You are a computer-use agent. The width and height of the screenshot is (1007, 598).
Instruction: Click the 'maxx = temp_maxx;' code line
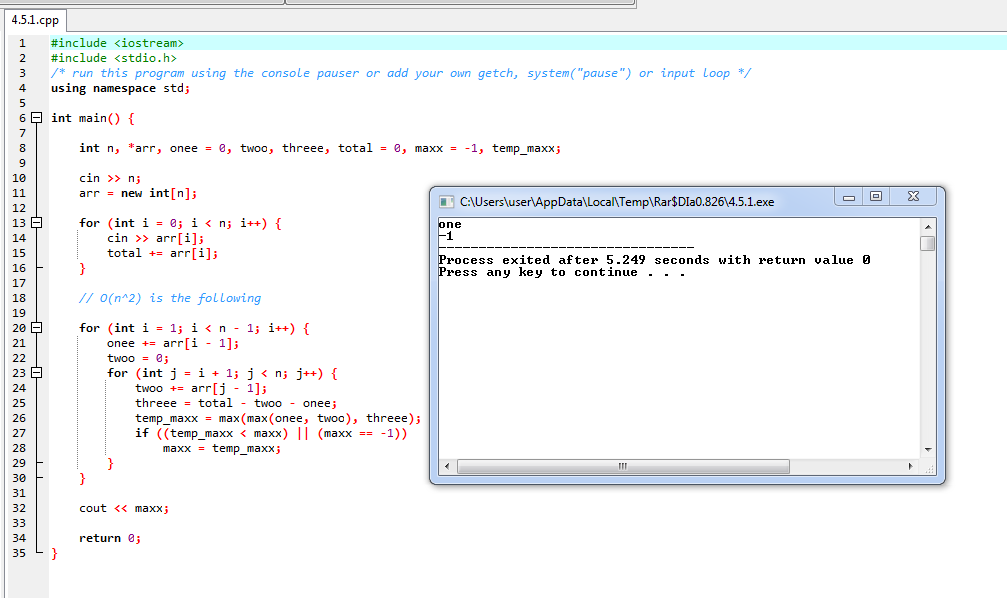(x=222, y=448)
